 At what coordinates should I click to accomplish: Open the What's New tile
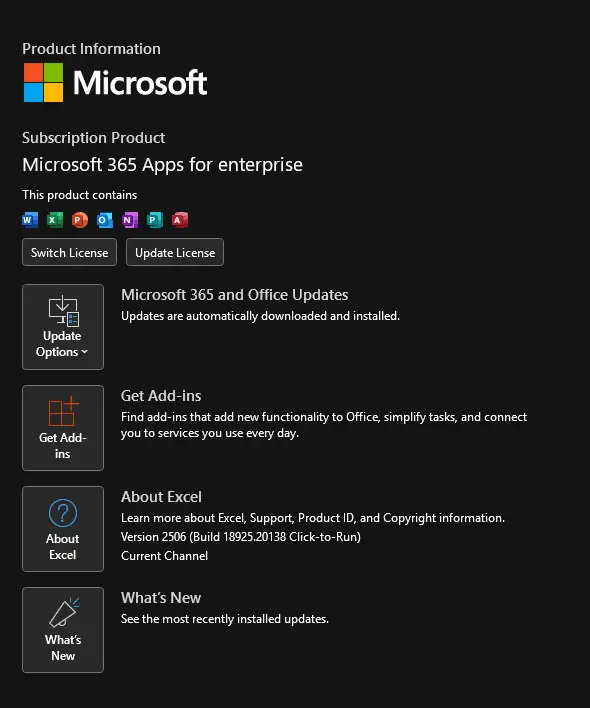tap(63, 630)
